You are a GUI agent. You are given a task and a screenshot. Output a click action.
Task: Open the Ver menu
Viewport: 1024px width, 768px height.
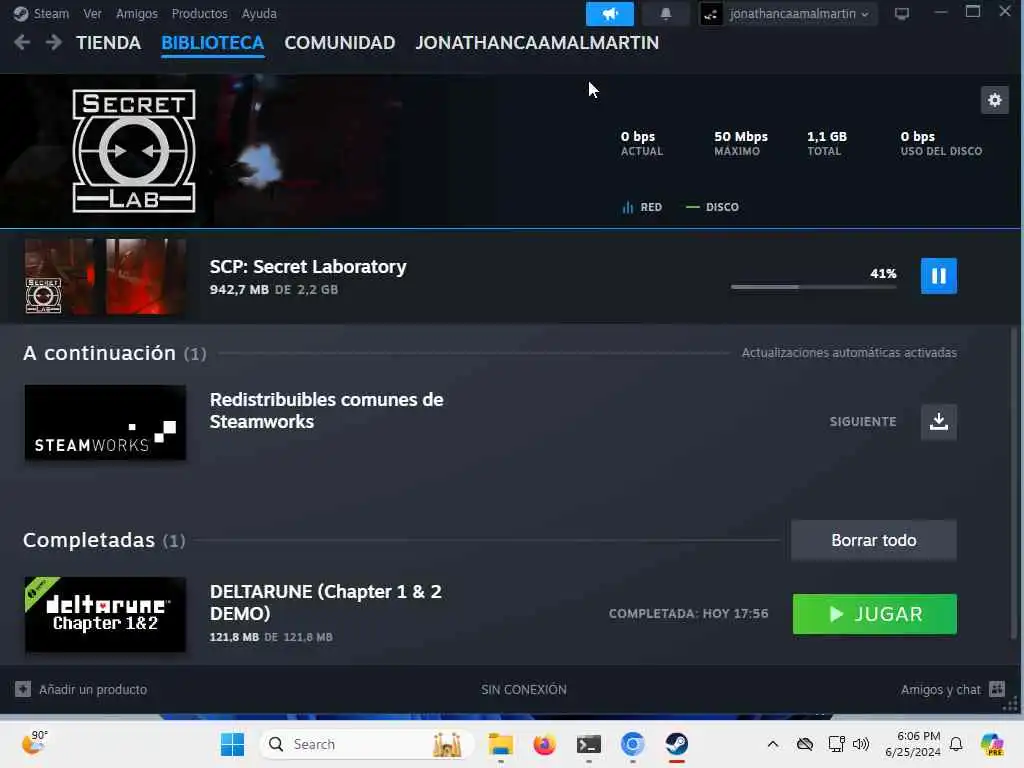pyautogui.click(x=92, y=14)
